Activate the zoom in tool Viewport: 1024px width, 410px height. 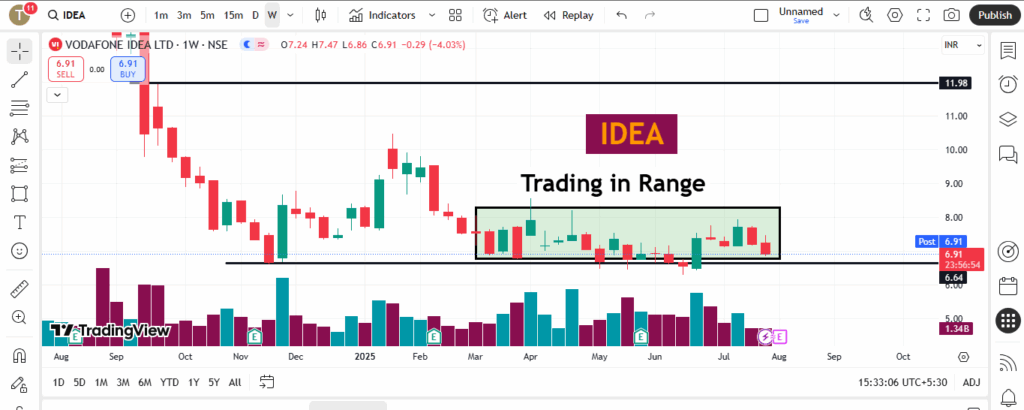click(x=20, y=317)
